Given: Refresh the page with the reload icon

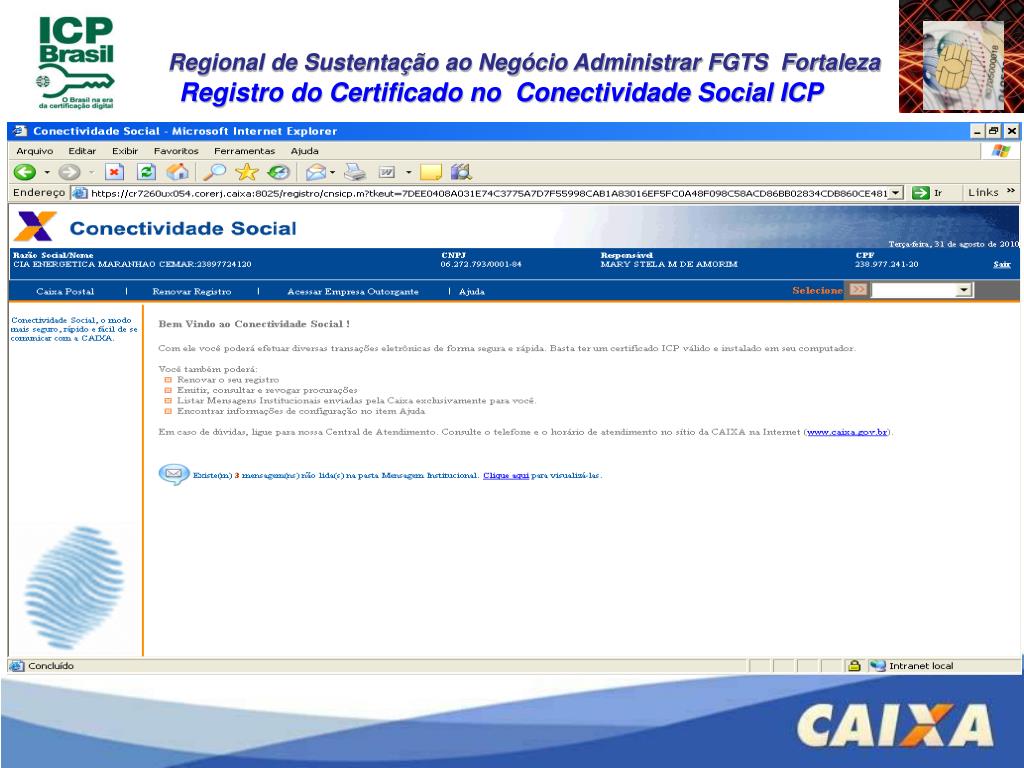Looking at the screenshot, I should [x=146, y=172].
